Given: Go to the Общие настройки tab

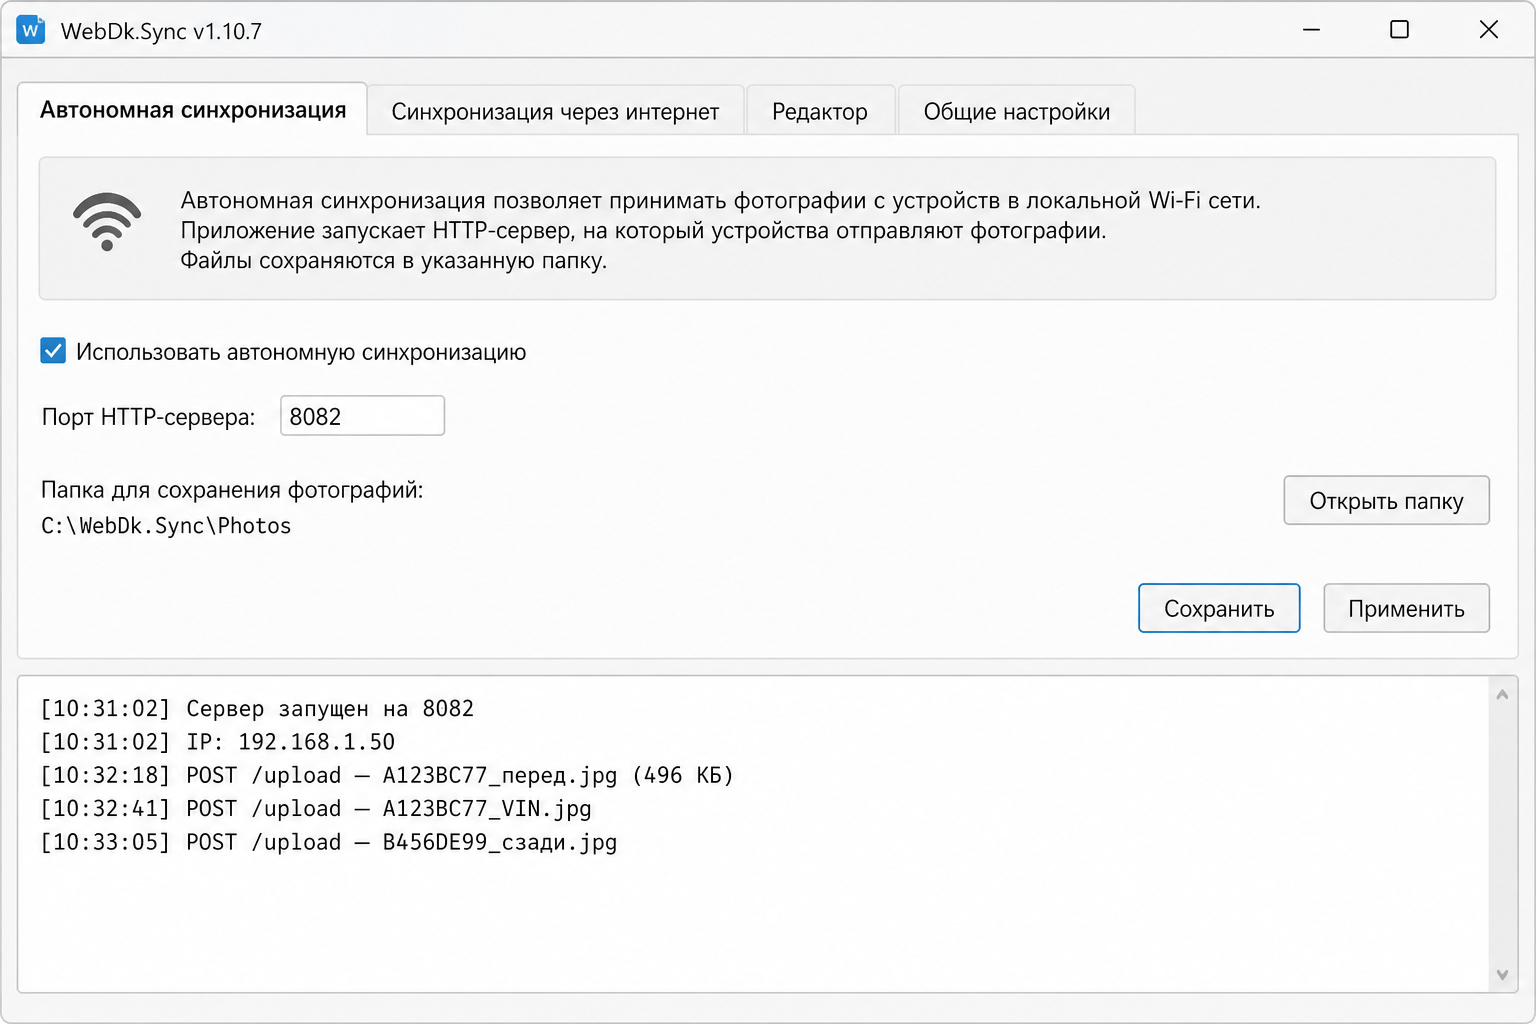Looking at the screenshot, I should pyautogui.click(x=1016, y=111).
